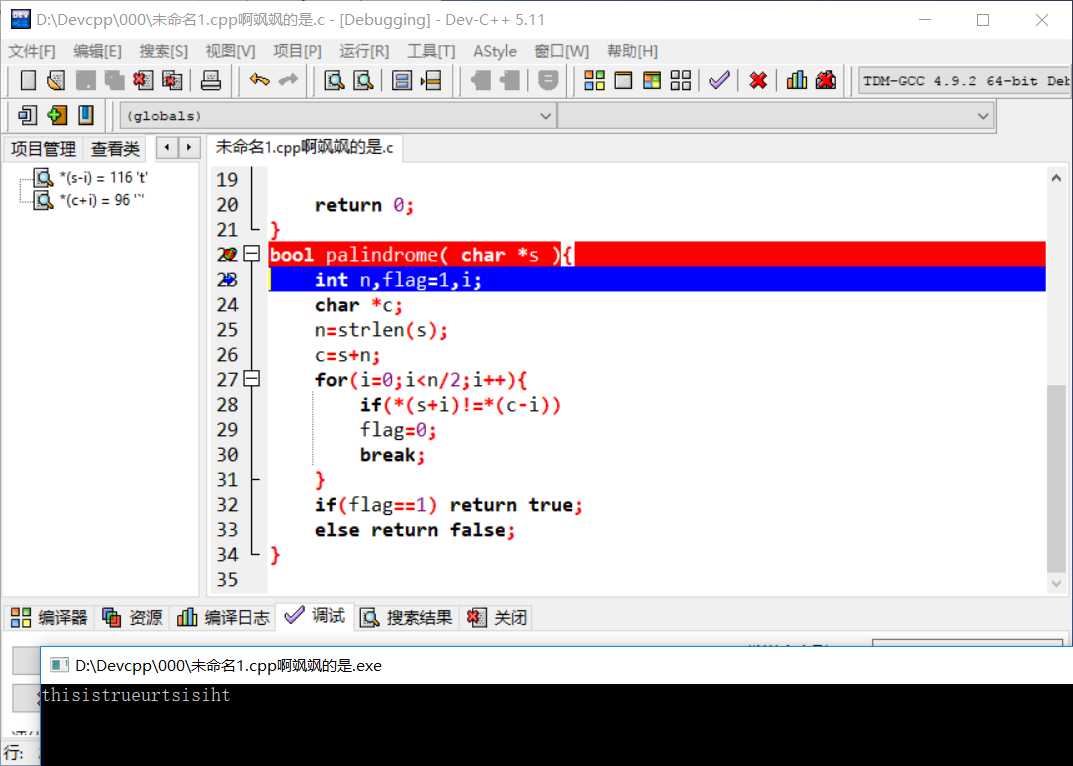1073x766 pixels.
Task: Open Find with the magnifier toolbar icon
Action: 334,81
